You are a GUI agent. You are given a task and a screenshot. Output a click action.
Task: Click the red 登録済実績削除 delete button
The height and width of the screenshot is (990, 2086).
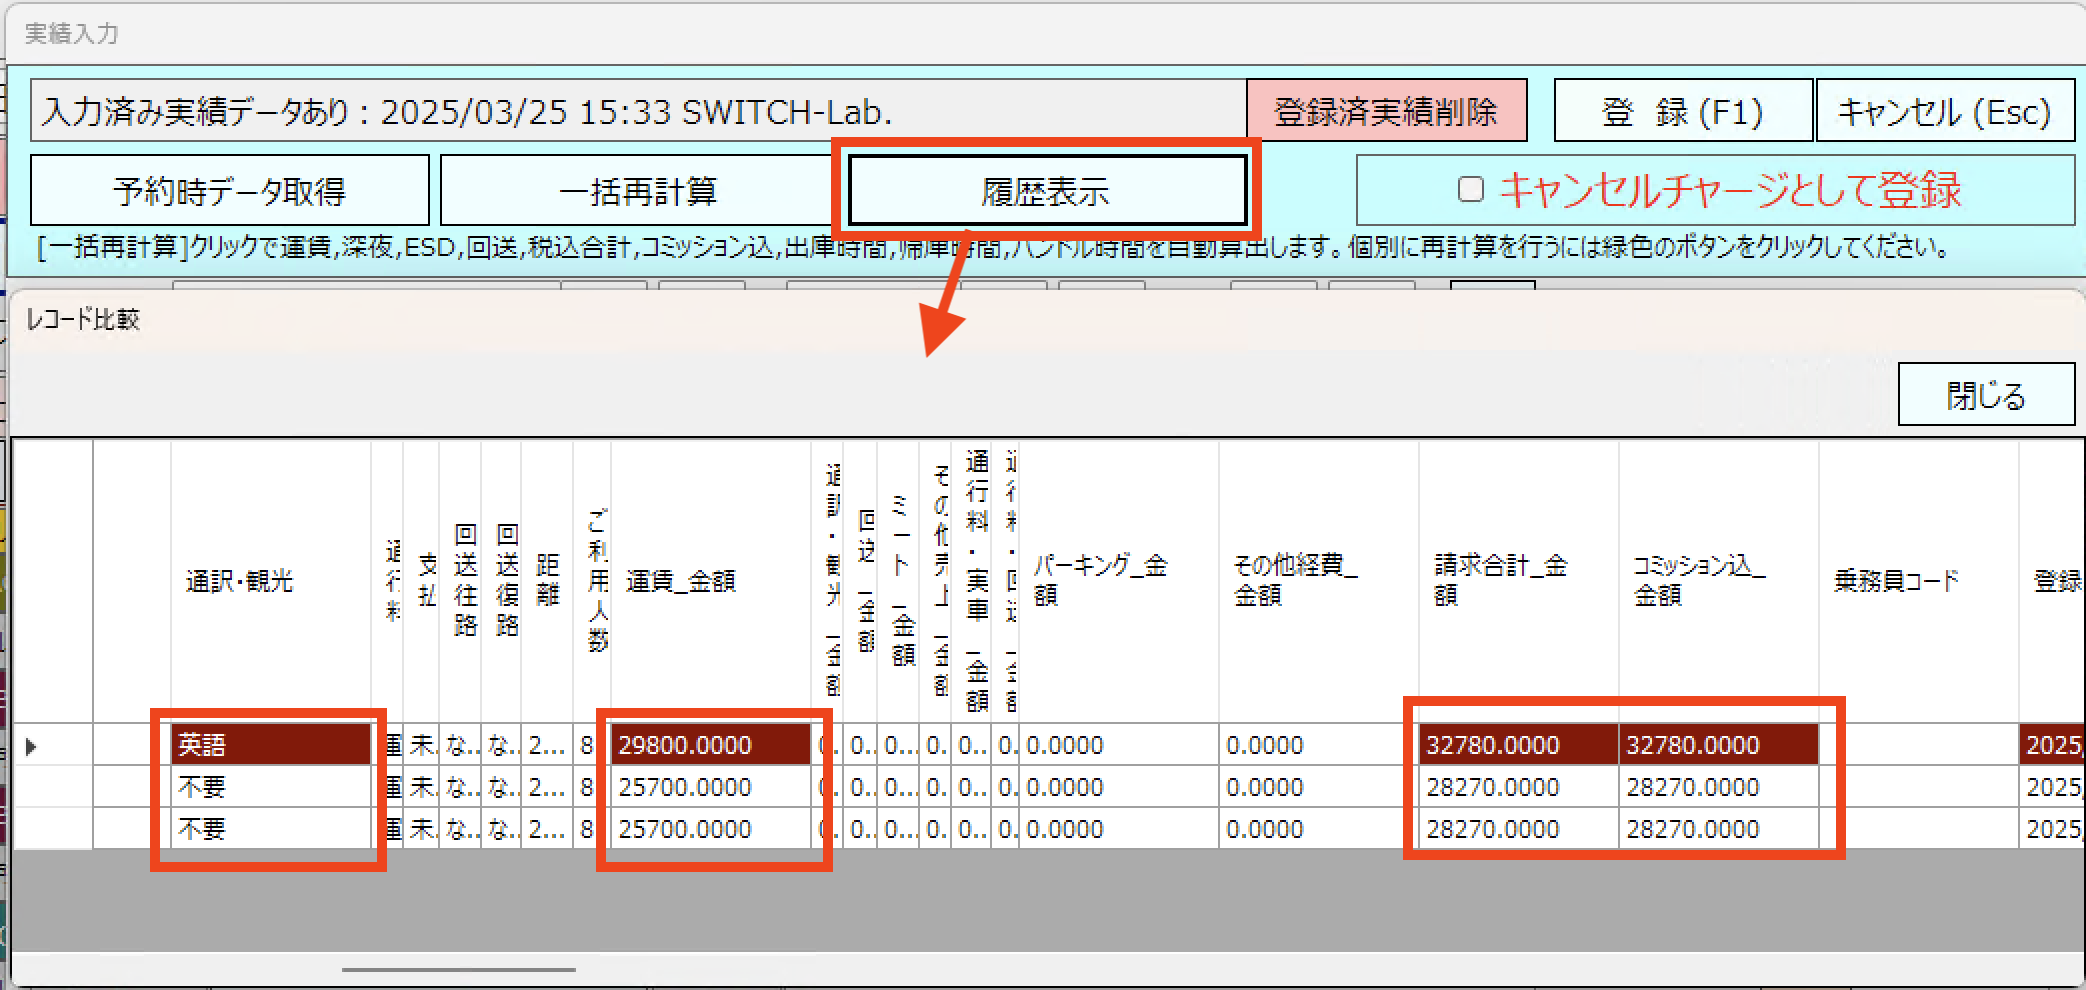(1388, 110)
